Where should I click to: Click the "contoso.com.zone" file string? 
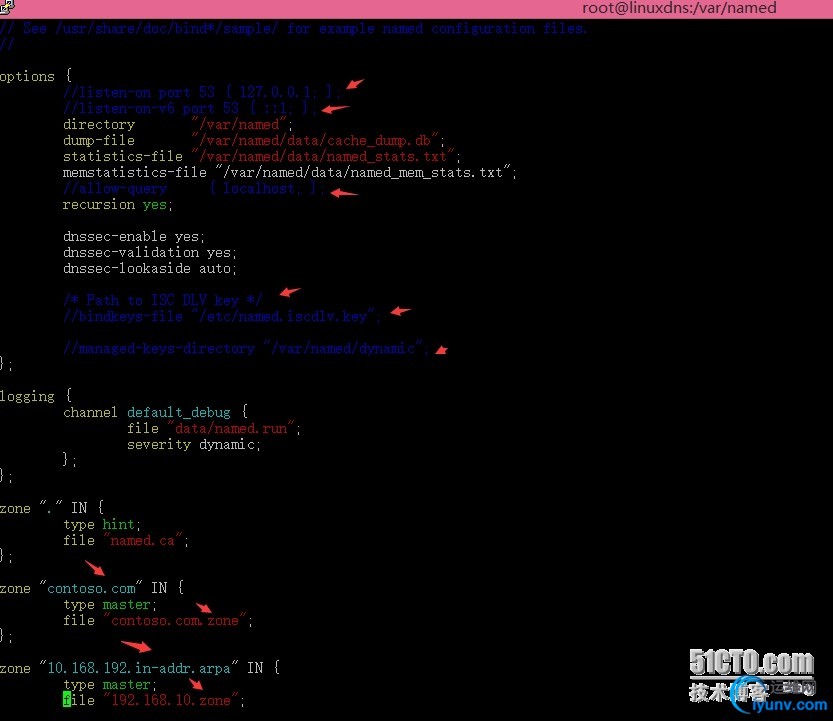pos(175,621)
